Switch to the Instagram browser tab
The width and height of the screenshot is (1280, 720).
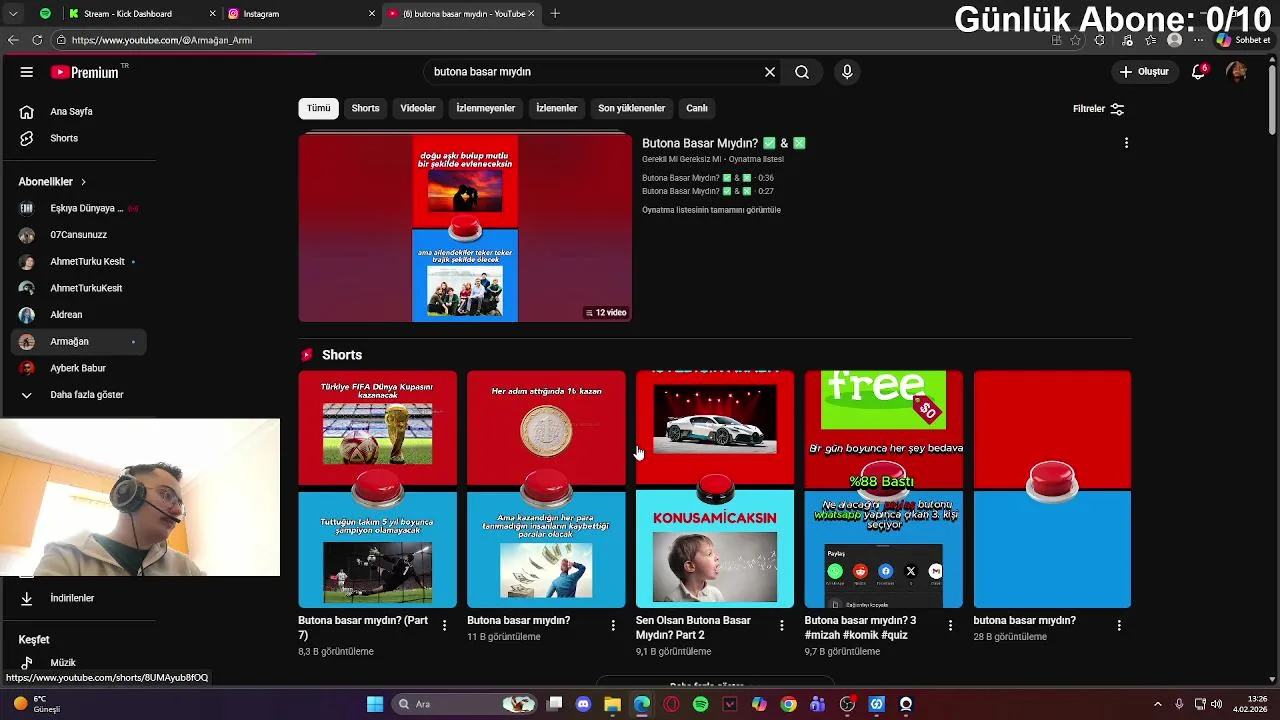click(302, 14)
